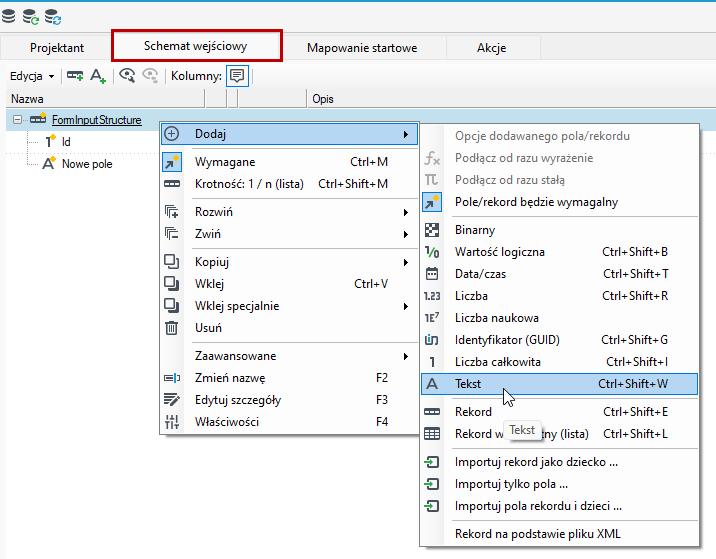Choose Importuj pola rekordu i dzieci
Viewport: 716px width, 559px height.
[560, 506]
